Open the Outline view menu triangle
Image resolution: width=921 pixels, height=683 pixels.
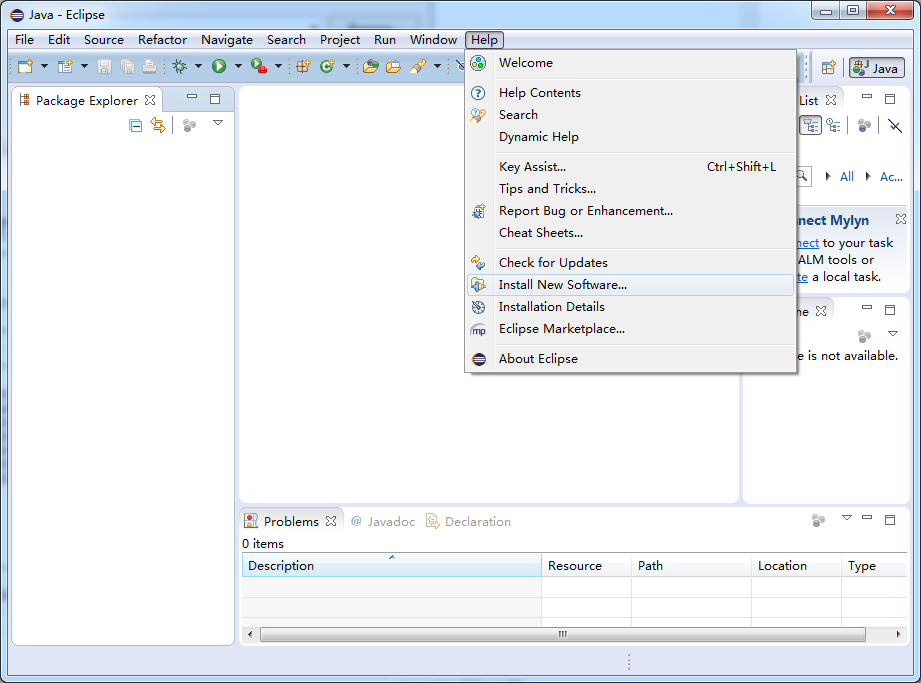click(893, 334)
